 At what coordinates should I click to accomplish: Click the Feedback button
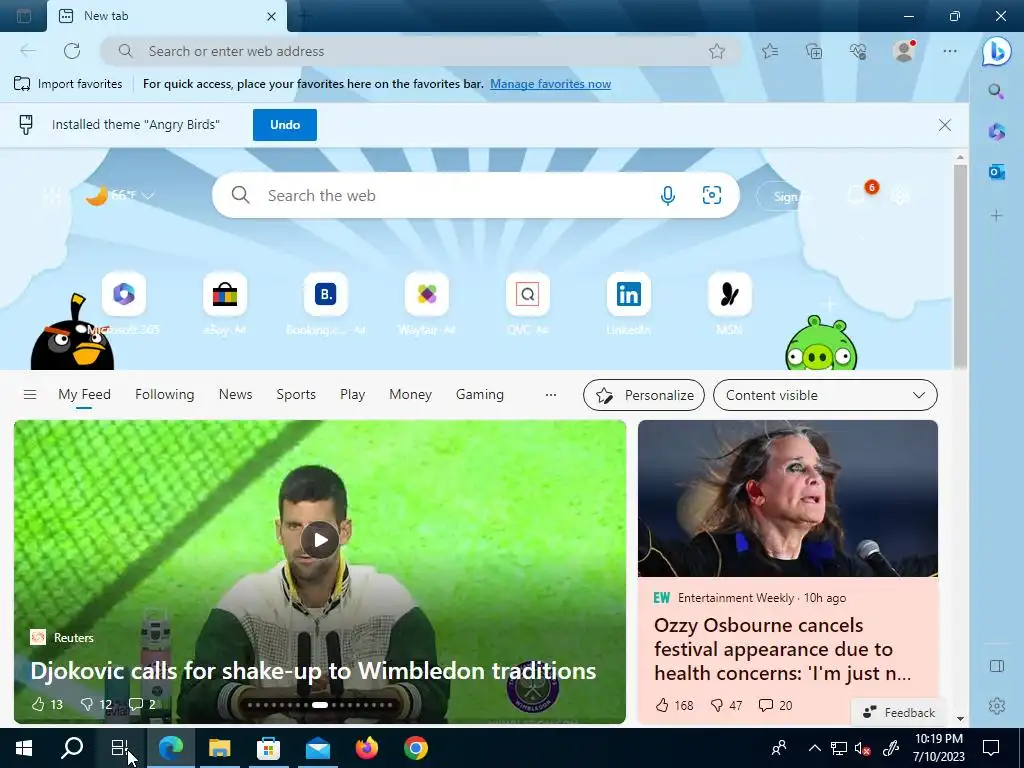click(x=898, y=712)
